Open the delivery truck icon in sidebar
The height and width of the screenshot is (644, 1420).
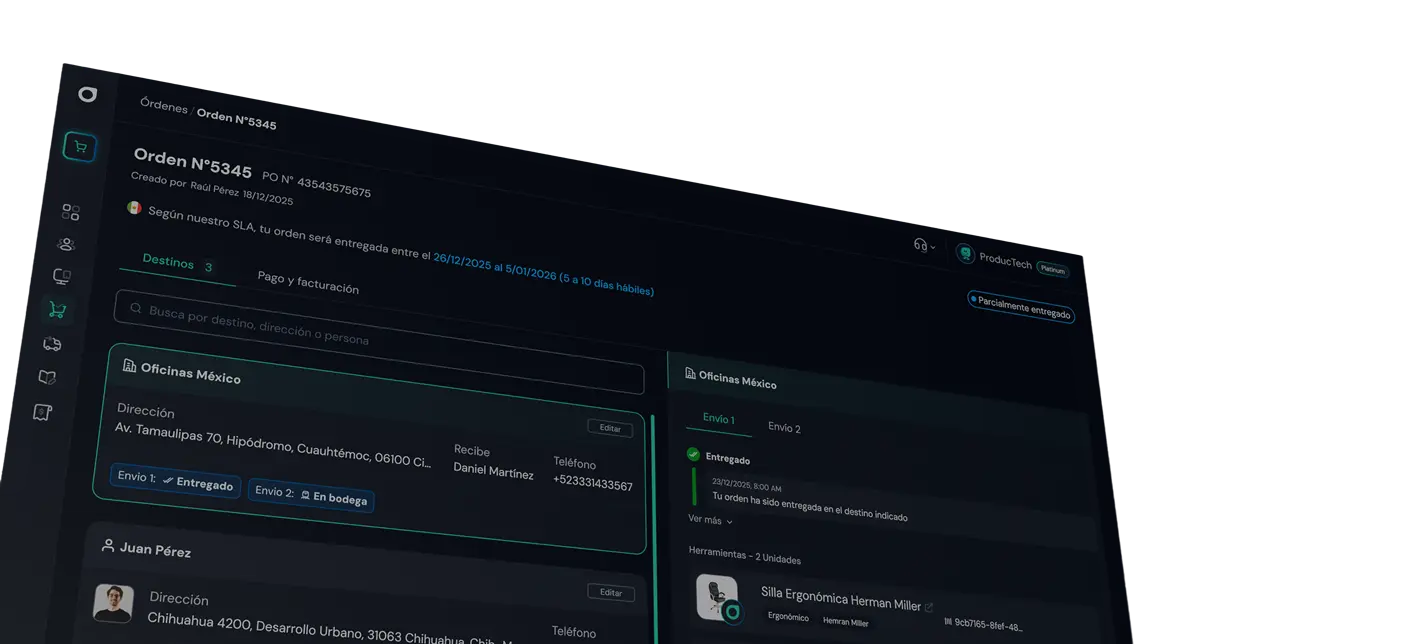(52, 344)
